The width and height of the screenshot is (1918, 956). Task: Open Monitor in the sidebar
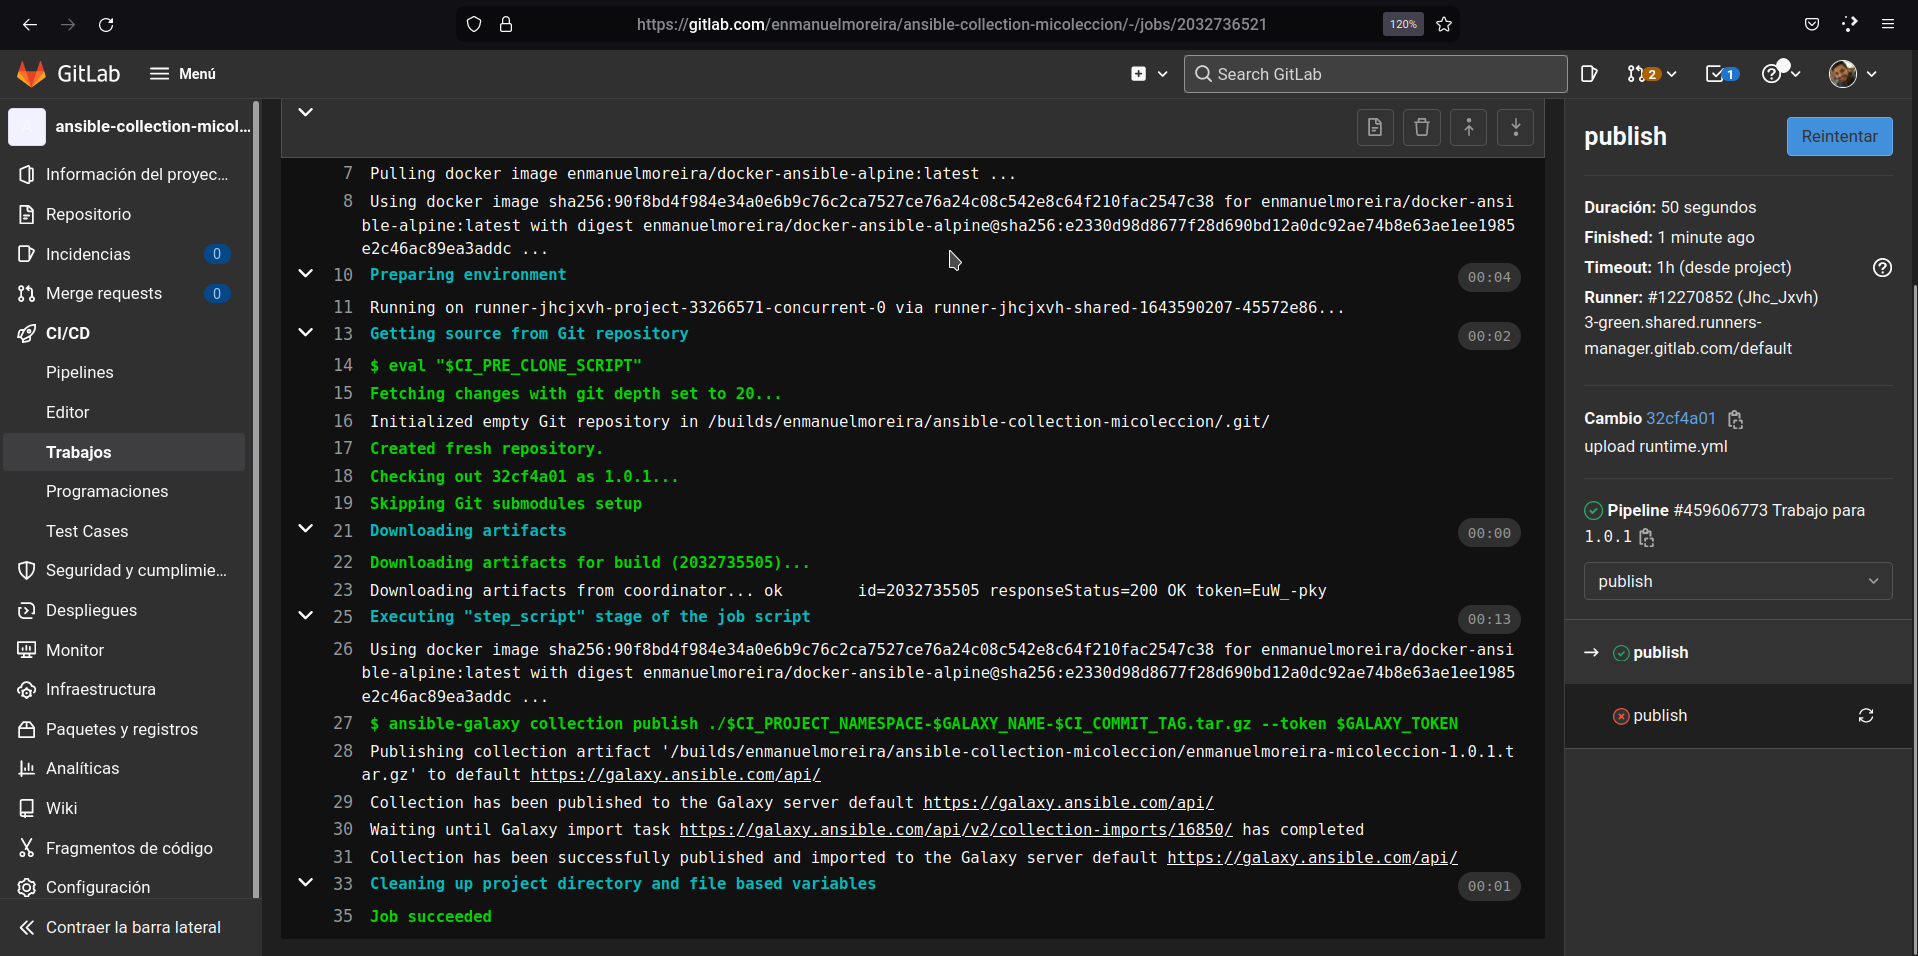point(124,650)
